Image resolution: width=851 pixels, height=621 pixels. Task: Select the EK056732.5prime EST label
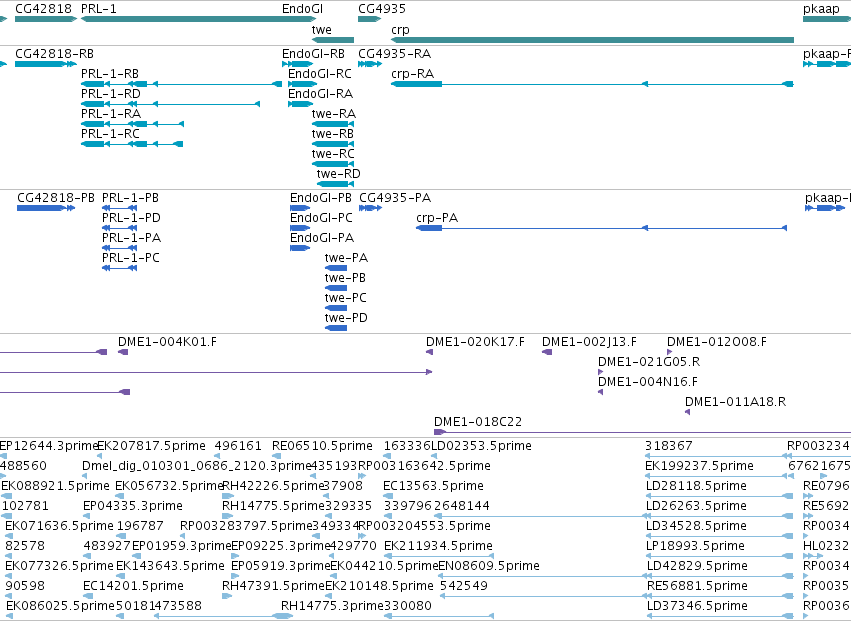coord(170,486)
